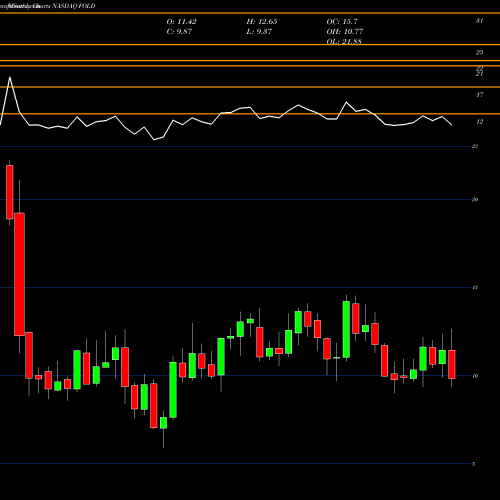Image resolution: width=500 pixels, height=500 pixels.
Task: Select the close value C: 9.87
Action: tap(179, 32)
